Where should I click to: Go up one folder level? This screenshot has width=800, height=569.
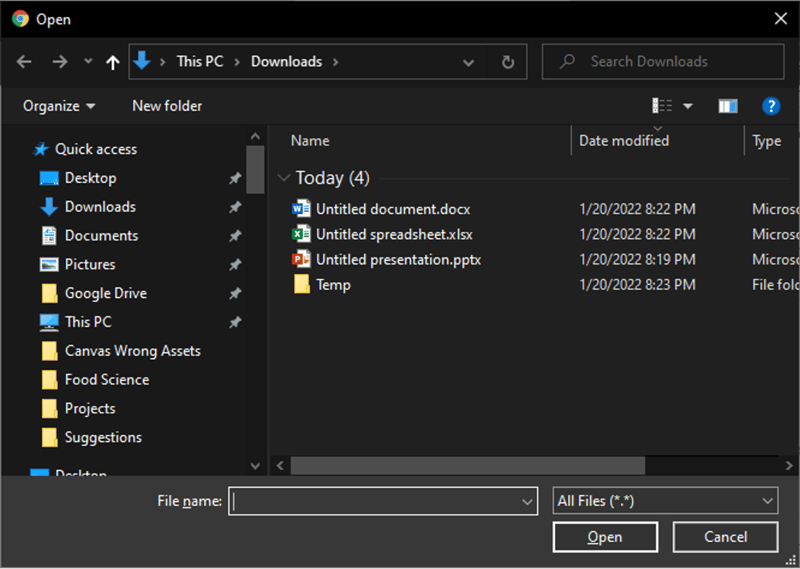click(113, 62)
